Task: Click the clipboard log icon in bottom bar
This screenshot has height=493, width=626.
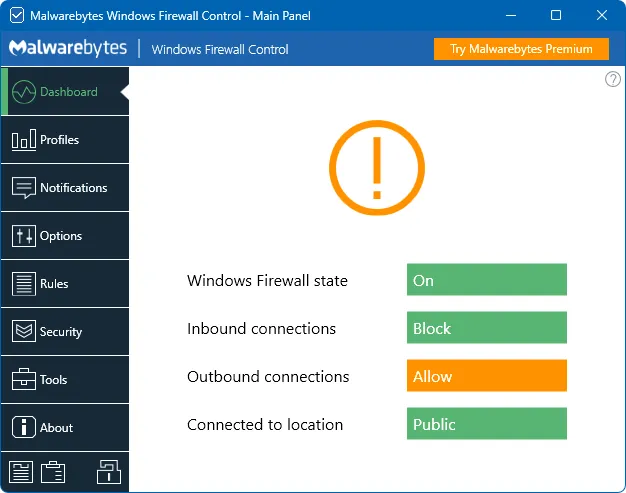Action: click(53, 472)
